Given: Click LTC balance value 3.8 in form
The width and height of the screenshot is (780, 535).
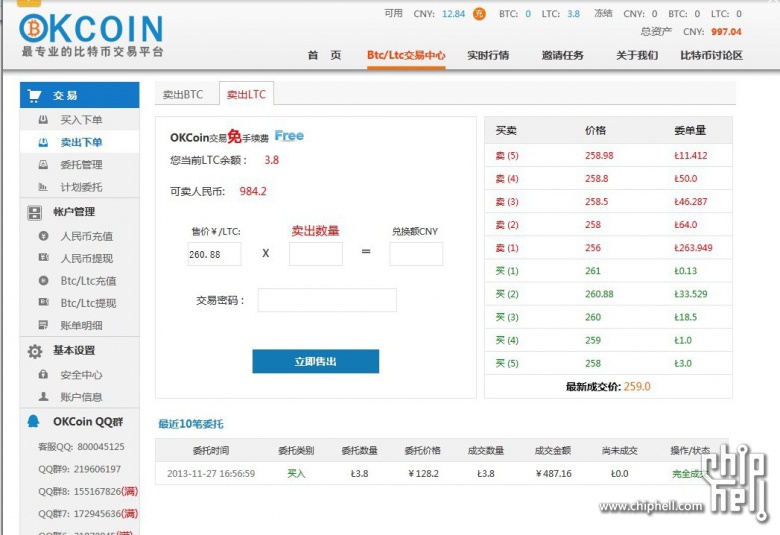Looking at the screenshot, I should [272, 160].
